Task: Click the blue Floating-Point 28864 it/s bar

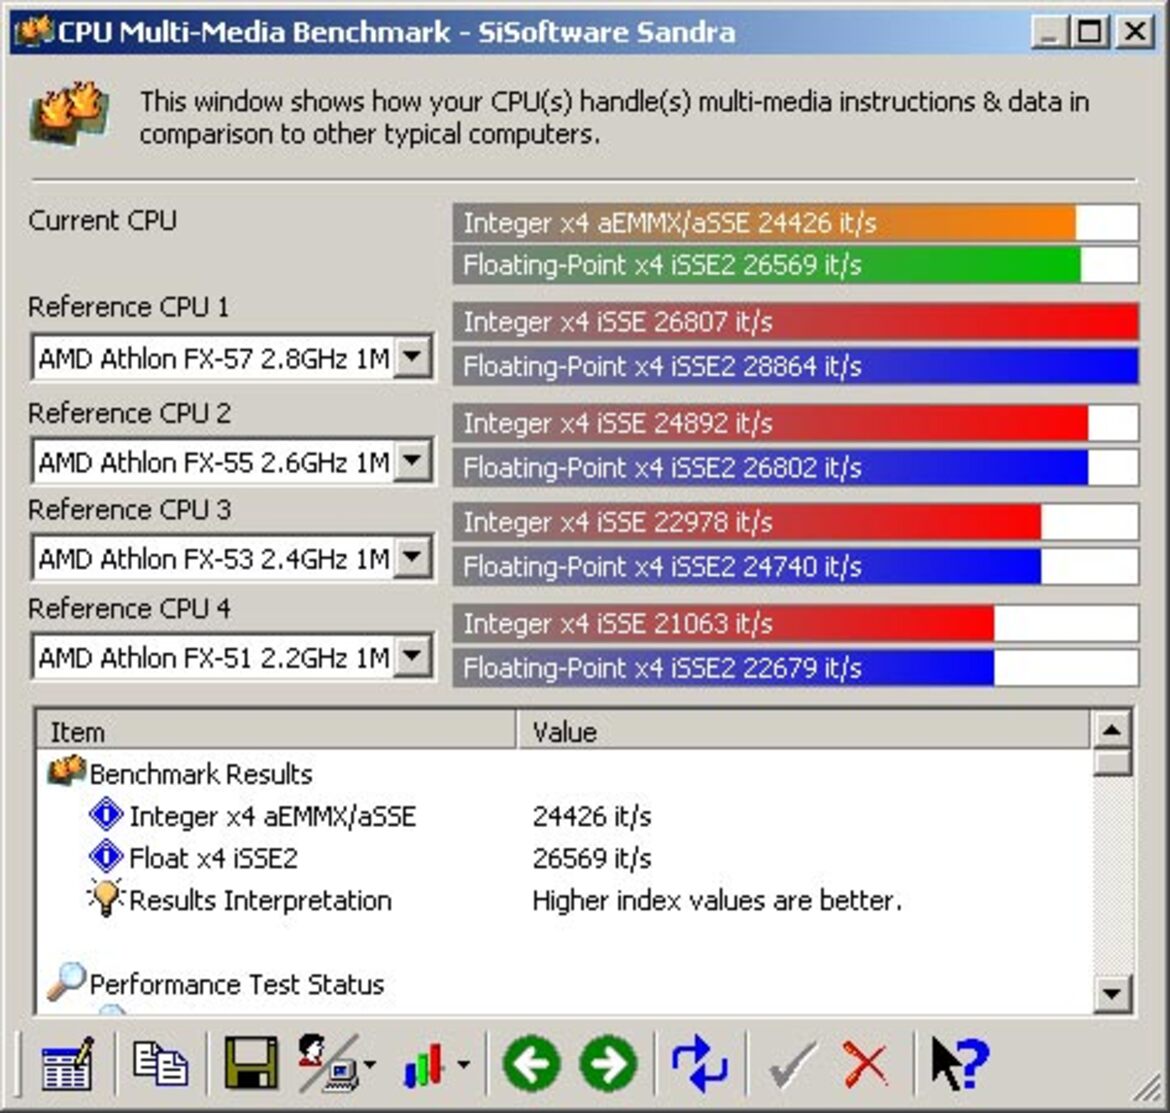Action: coord(795,366)
